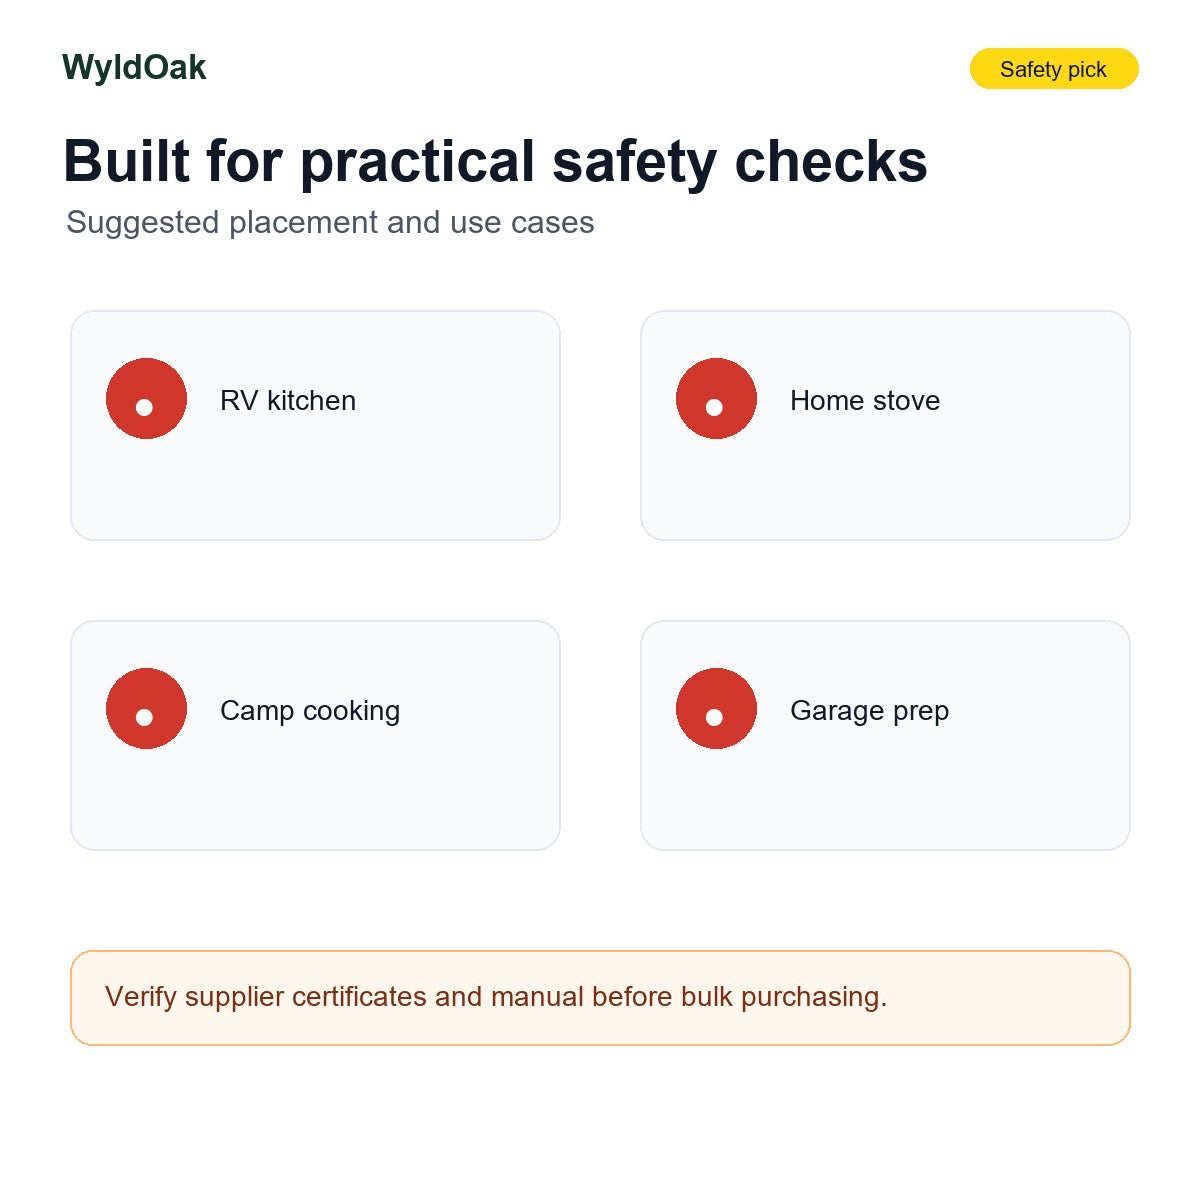The image size is (1200, 1200).
Task: Select the Garage prep label
Action: (869, 711)
